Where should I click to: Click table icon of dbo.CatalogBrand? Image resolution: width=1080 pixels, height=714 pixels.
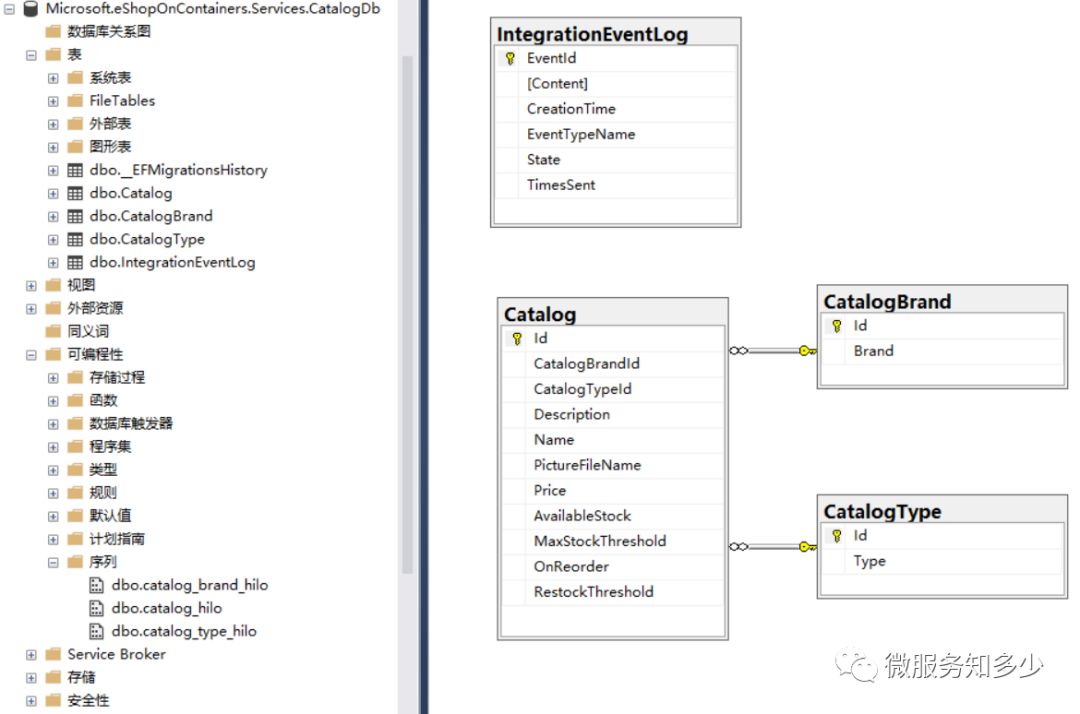pyautogui.click(x=75, y=216)
